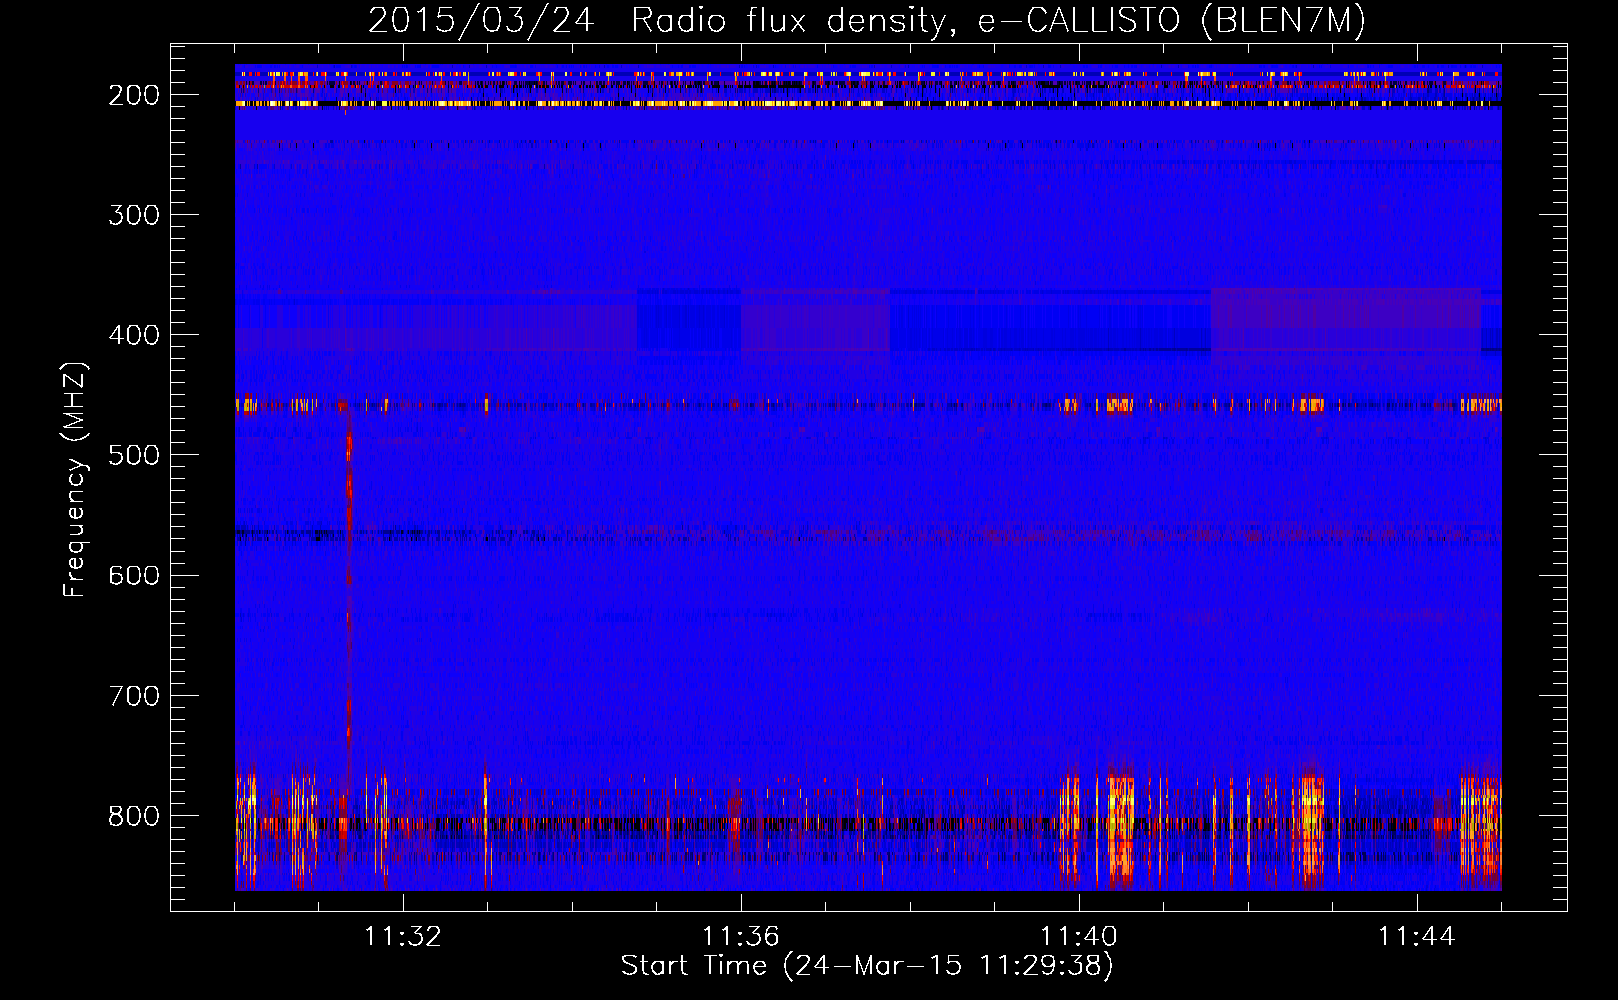The width and height of the screenshot is (1618, 1000).
Task: Click the 'Frequency (MHZ)' axis label
Action: tap(75, 479)
